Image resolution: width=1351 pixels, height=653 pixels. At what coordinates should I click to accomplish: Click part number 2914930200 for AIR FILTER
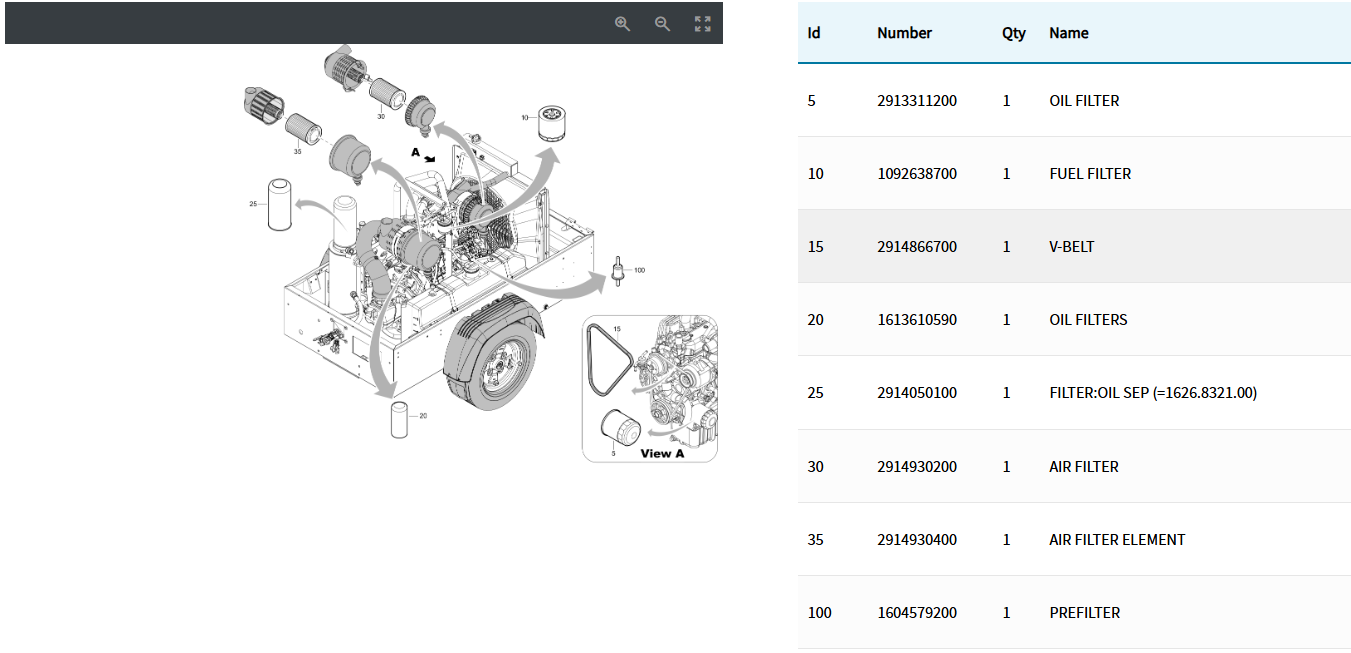click(x=916, y=467)
